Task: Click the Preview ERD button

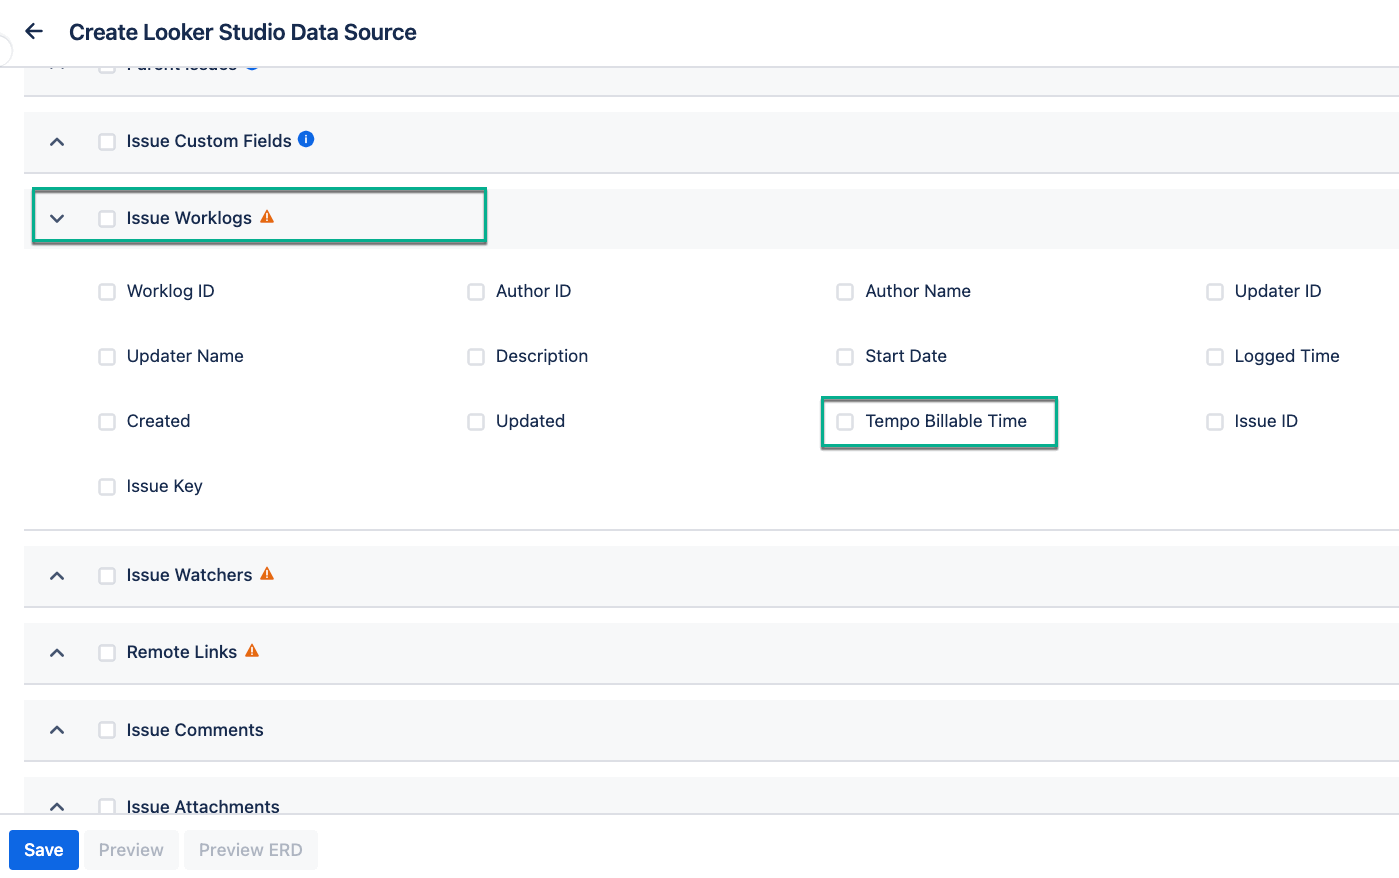Action: click(x=250, y=850)
